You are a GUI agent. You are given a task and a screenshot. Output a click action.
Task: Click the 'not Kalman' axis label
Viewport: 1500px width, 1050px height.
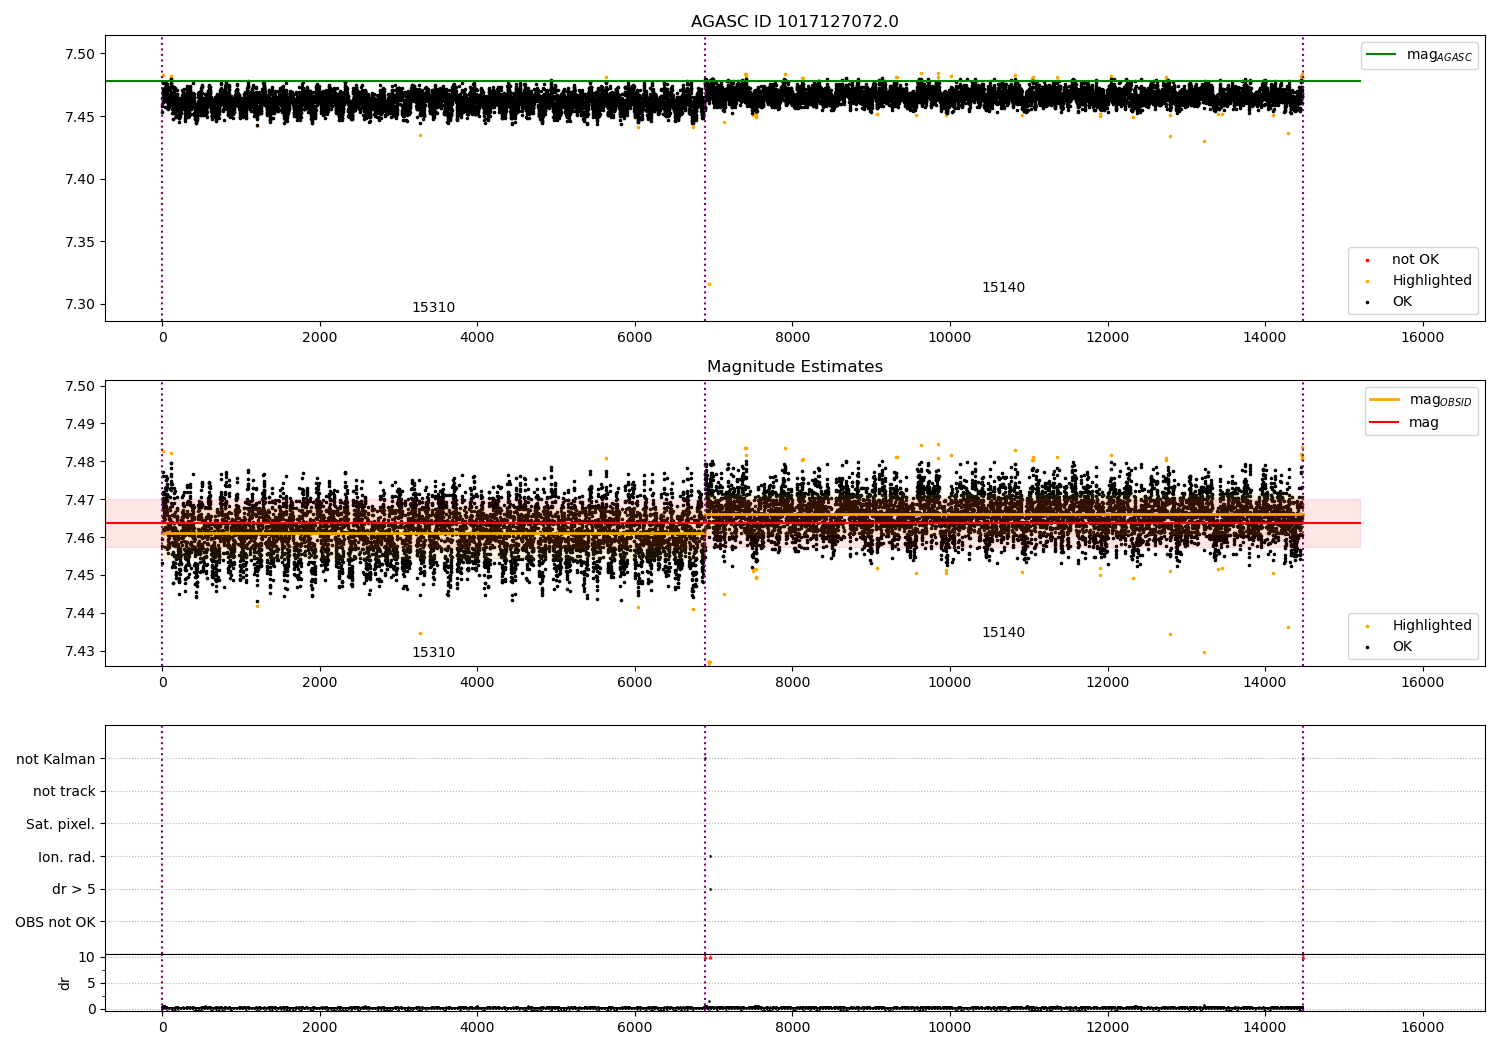(56, 759)
